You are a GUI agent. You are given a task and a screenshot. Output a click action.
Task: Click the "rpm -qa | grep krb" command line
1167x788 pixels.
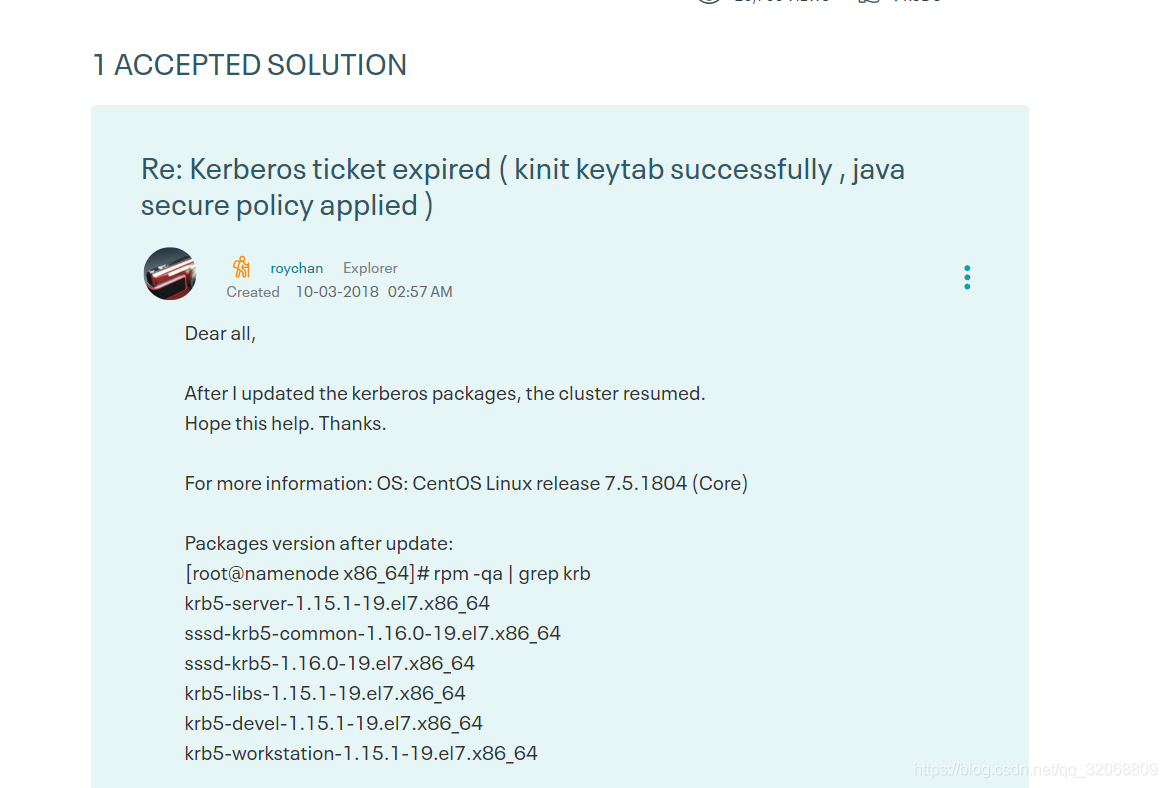click(x=387, y=574)
